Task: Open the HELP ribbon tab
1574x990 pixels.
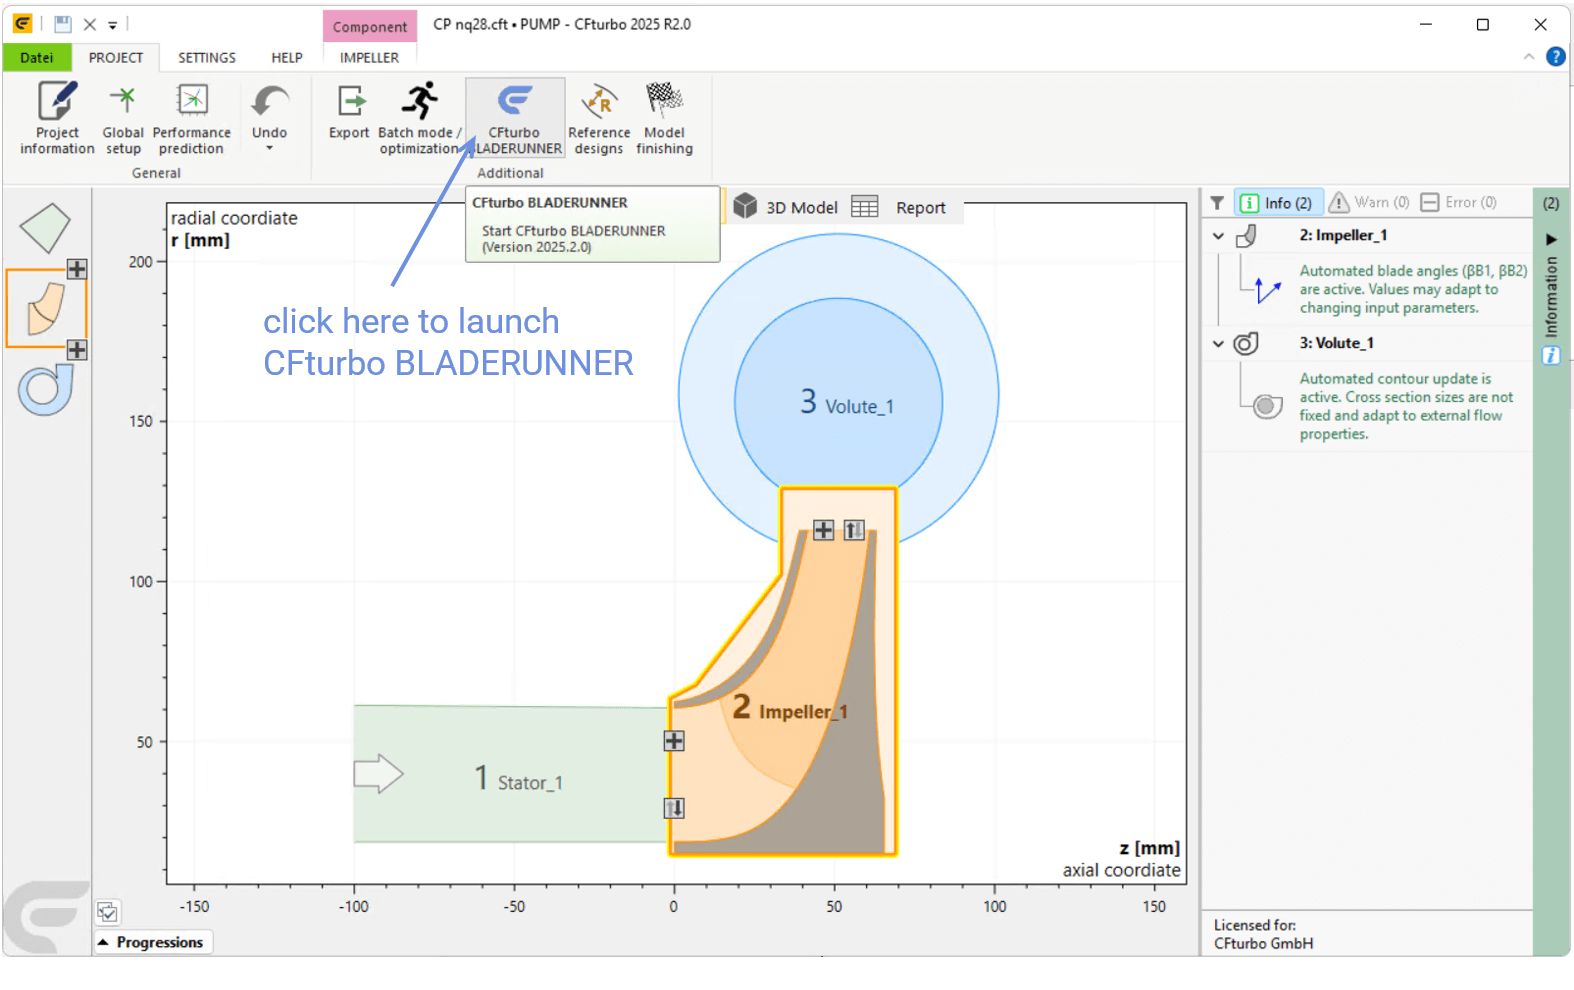Action: point(287,58)
